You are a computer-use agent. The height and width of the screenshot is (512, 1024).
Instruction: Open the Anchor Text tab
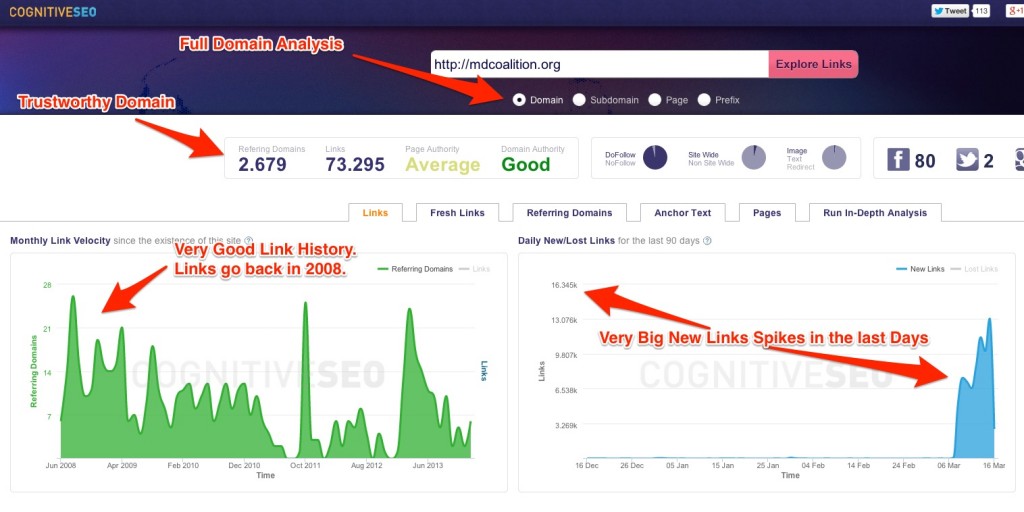(682, 213)
